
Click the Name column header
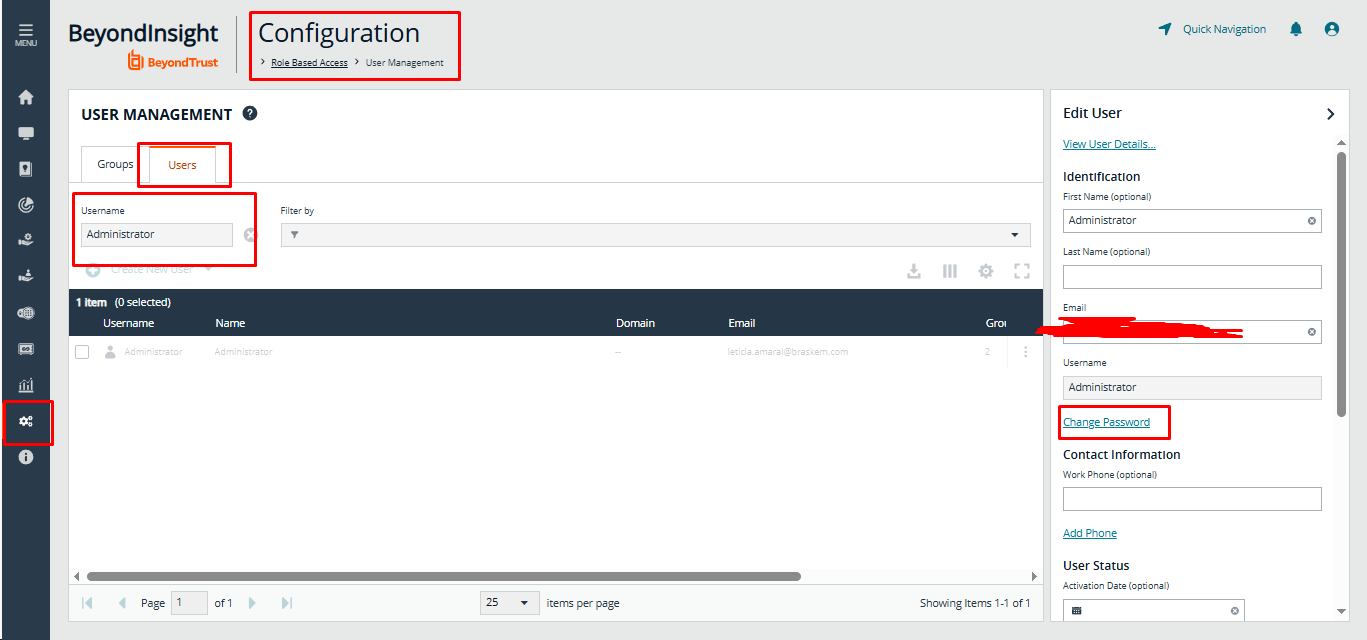point(230,323)
